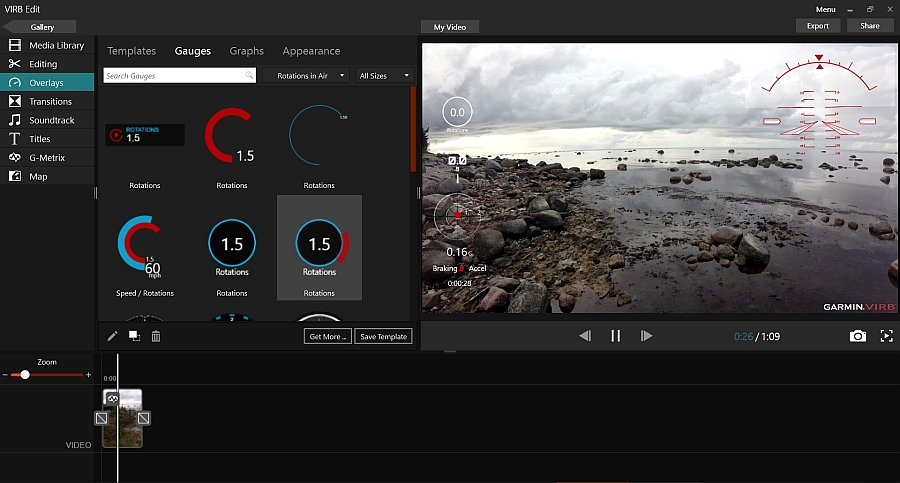
Task: Click Save Template button
Action: (383, 337)
